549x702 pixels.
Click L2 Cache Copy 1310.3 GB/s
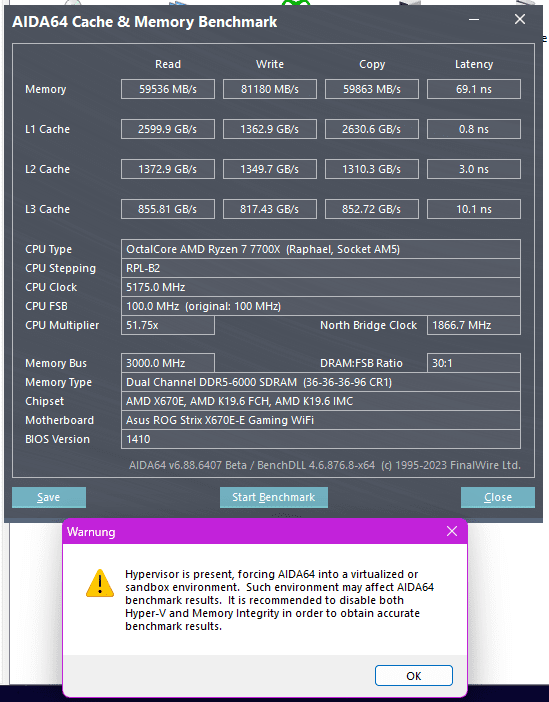(372, 169)
